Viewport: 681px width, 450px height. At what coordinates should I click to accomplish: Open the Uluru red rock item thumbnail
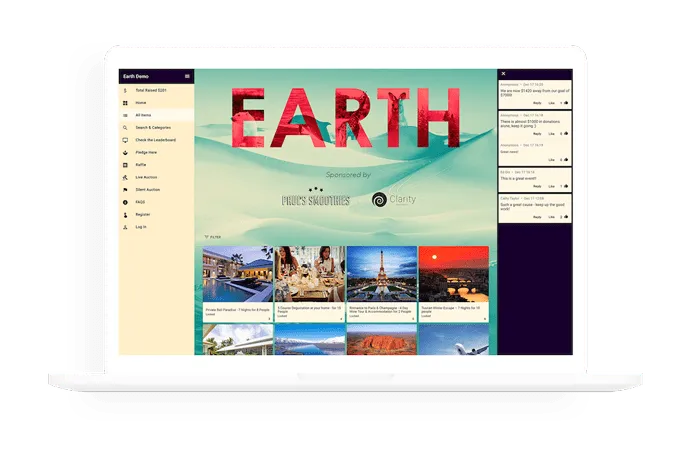pyautogui.click(x=382, y=340)
